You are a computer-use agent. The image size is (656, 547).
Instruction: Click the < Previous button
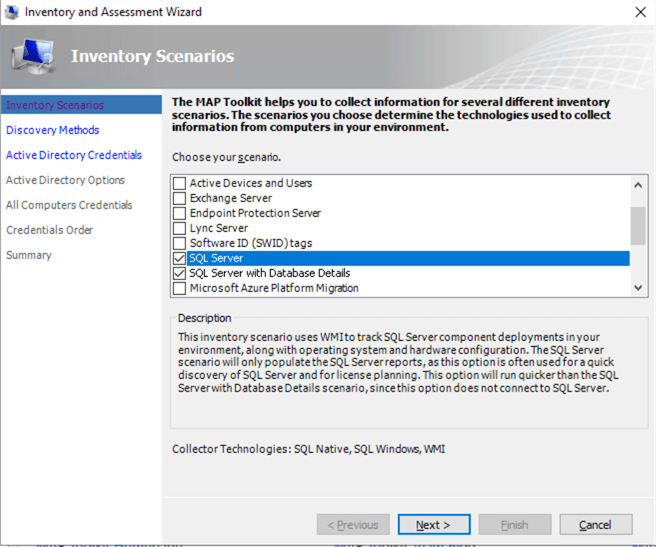pyautogui.click(x=353, y=525)
